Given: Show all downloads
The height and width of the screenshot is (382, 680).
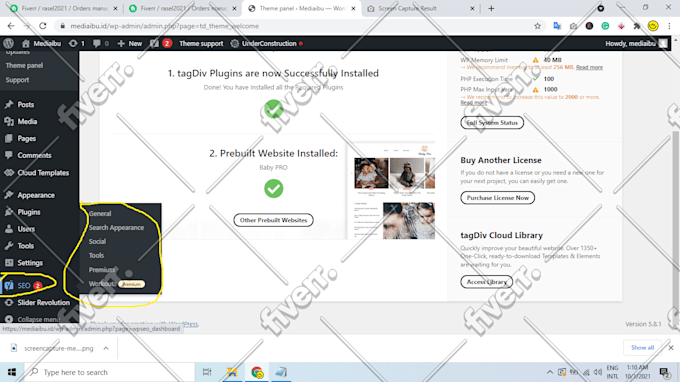Looking at the screenshot, I should pos(642,348).
